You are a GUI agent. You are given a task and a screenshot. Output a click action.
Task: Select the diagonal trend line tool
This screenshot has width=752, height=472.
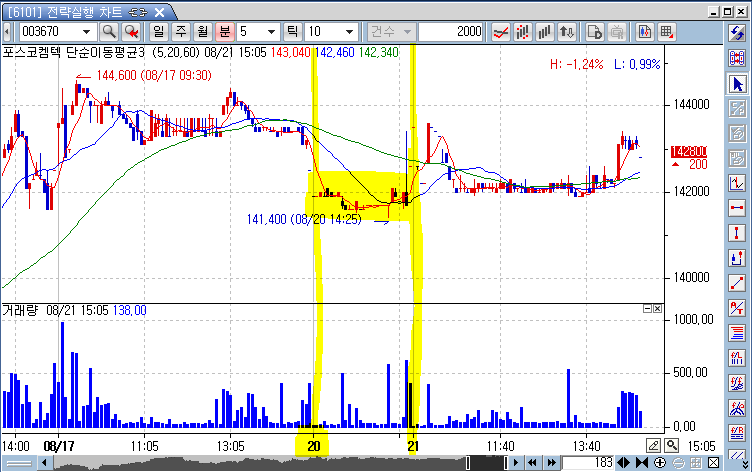738,283
